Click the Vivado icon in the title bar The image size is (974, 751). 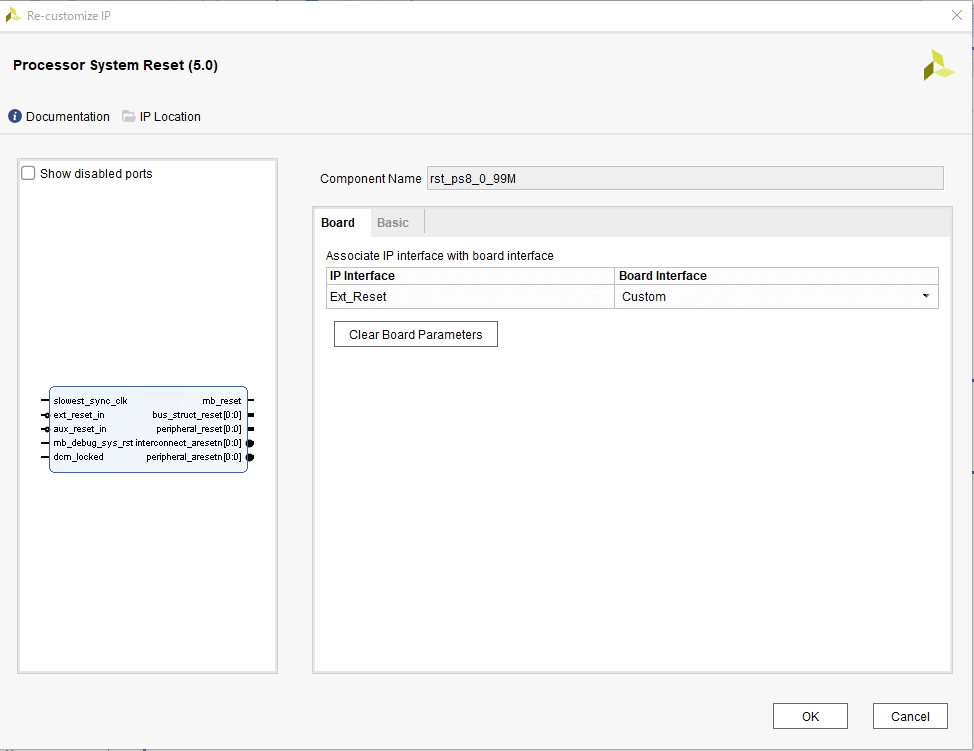13,15
